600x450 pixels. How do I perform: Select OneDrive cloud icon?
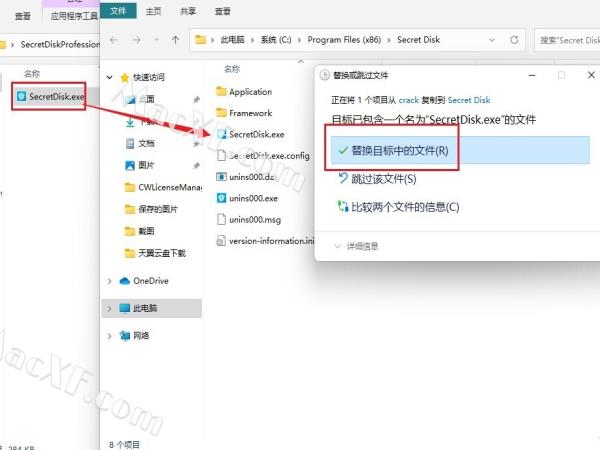point(125,281)
